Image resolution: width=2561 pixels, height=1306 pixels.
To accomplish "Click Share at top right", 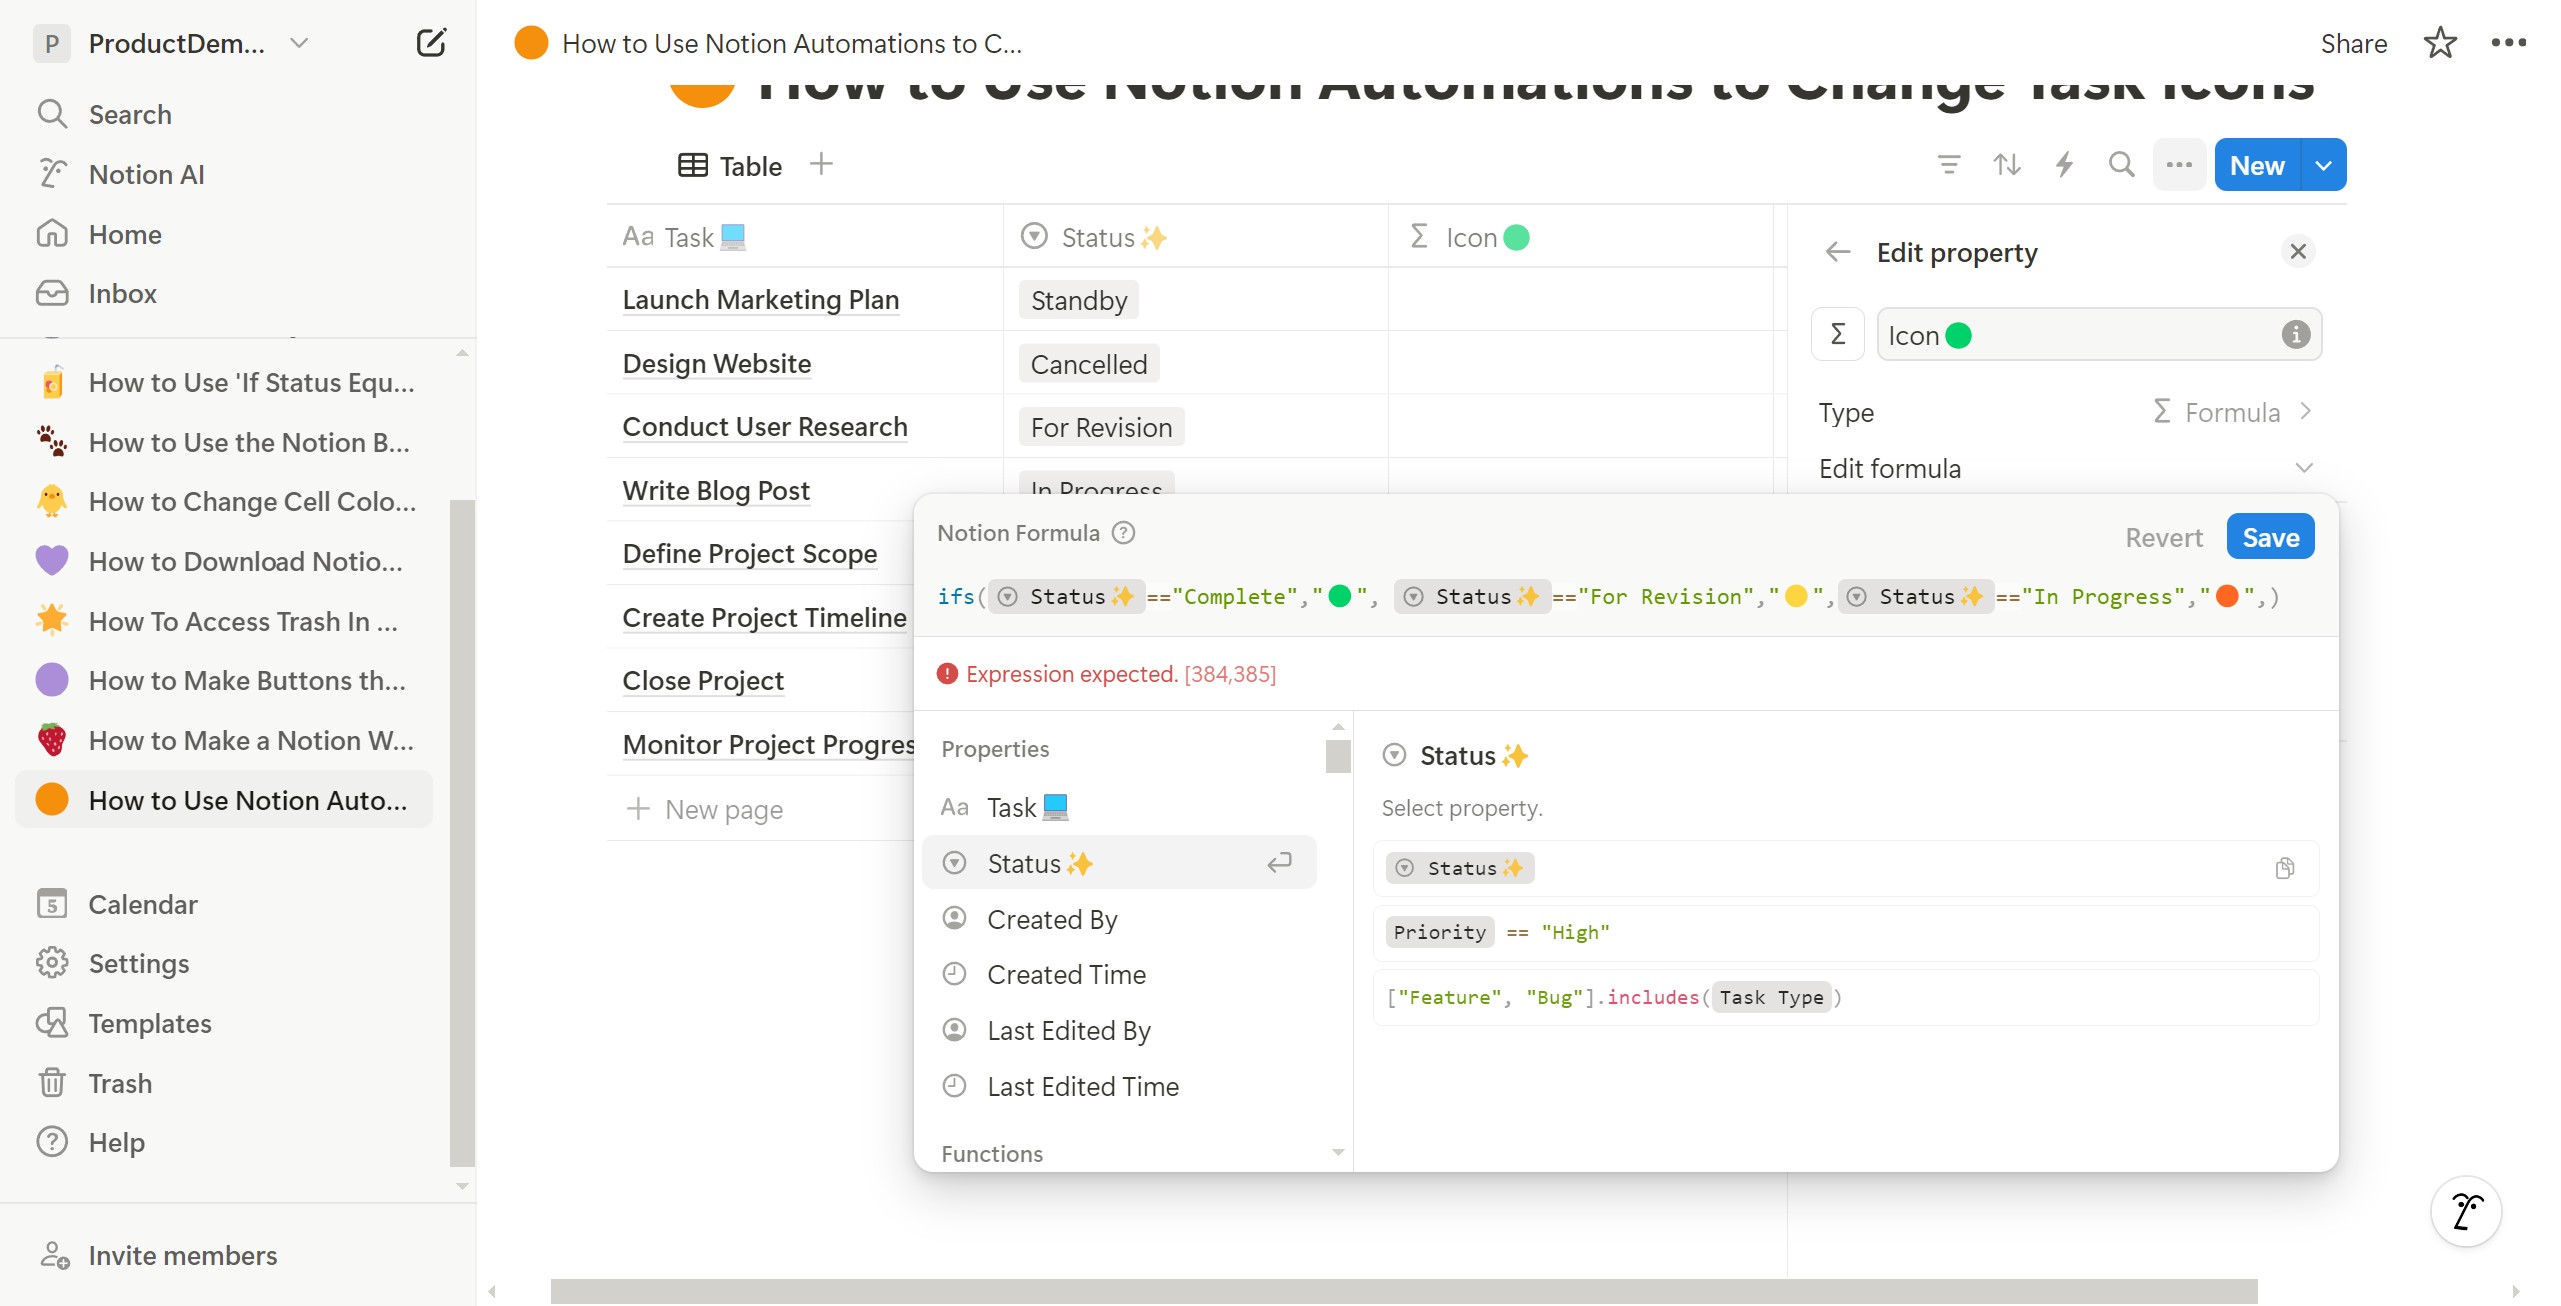I will 2354,43.
